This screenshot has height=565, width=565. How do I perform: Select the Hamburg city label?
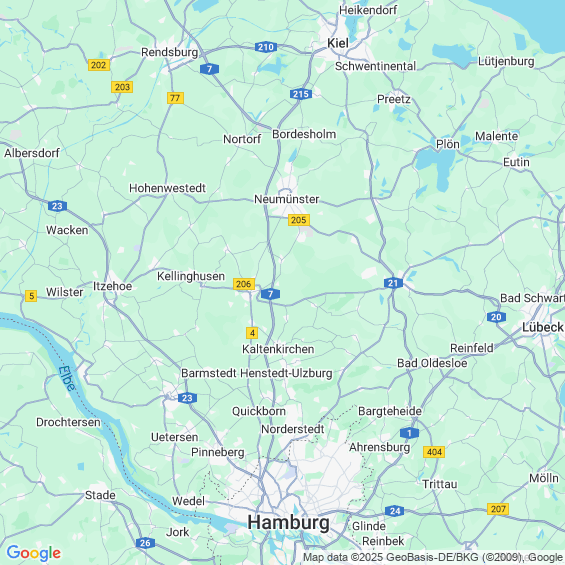click(288, 522)
